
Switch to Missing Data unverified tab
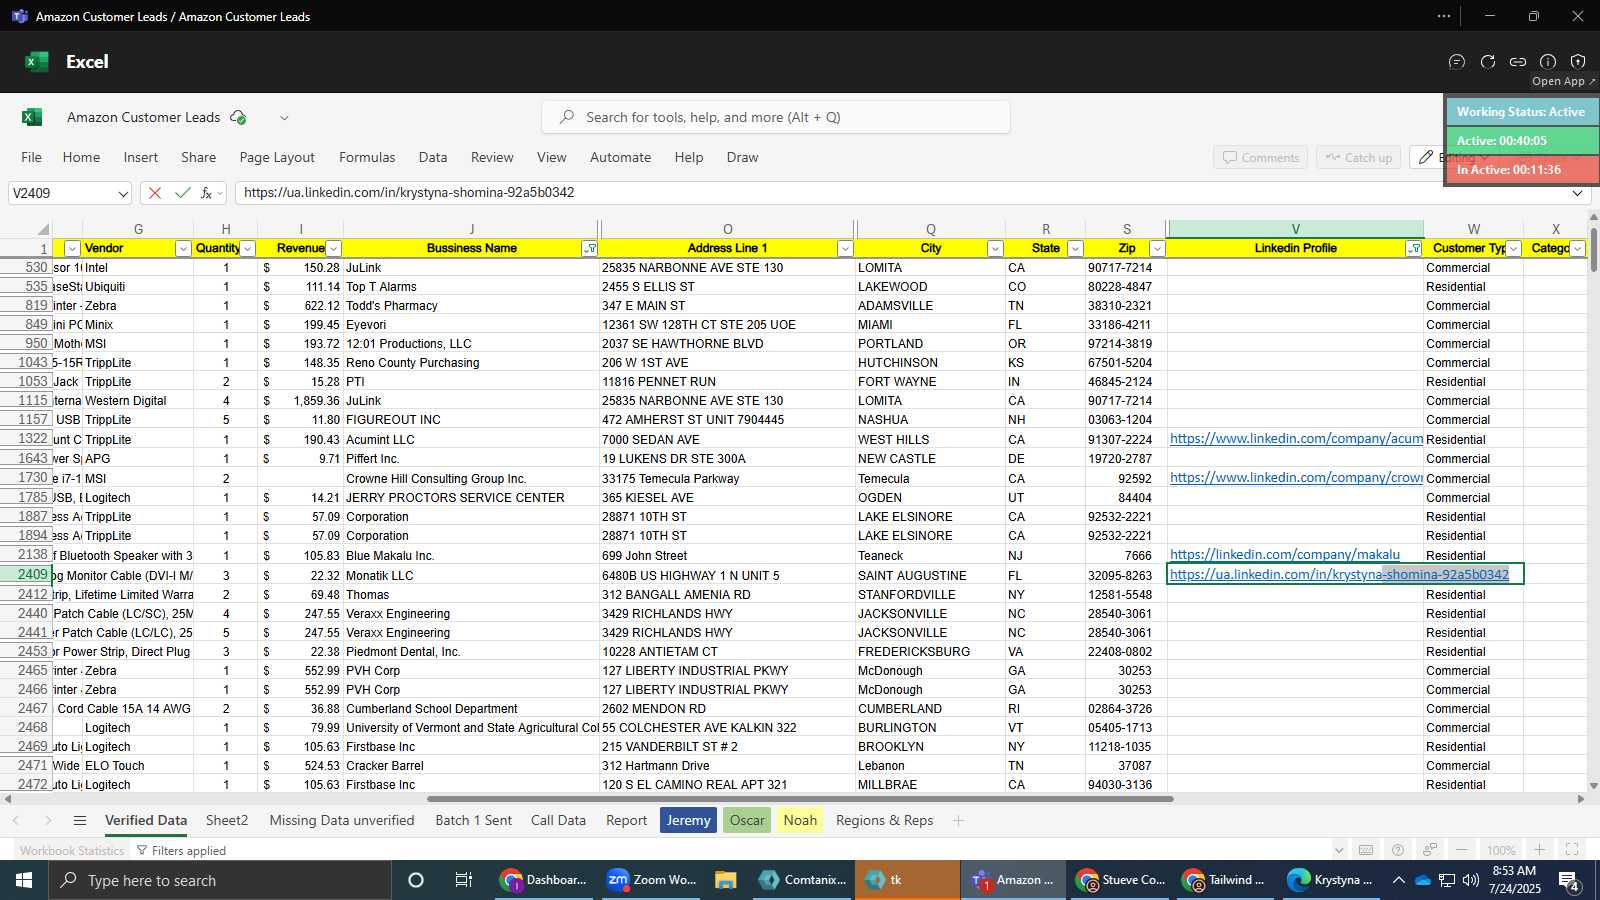pos(342,821)
